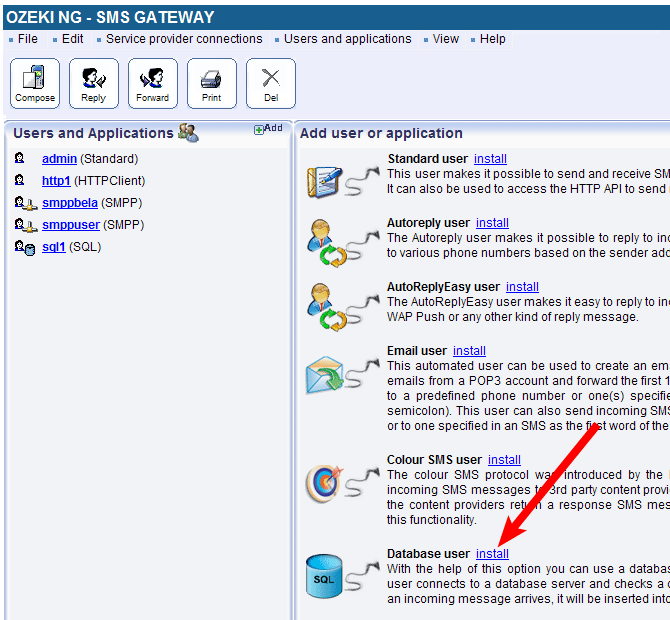Screen dimensions: 670x620
Task: Open Service provider connections menu
Action: (184, 39)
